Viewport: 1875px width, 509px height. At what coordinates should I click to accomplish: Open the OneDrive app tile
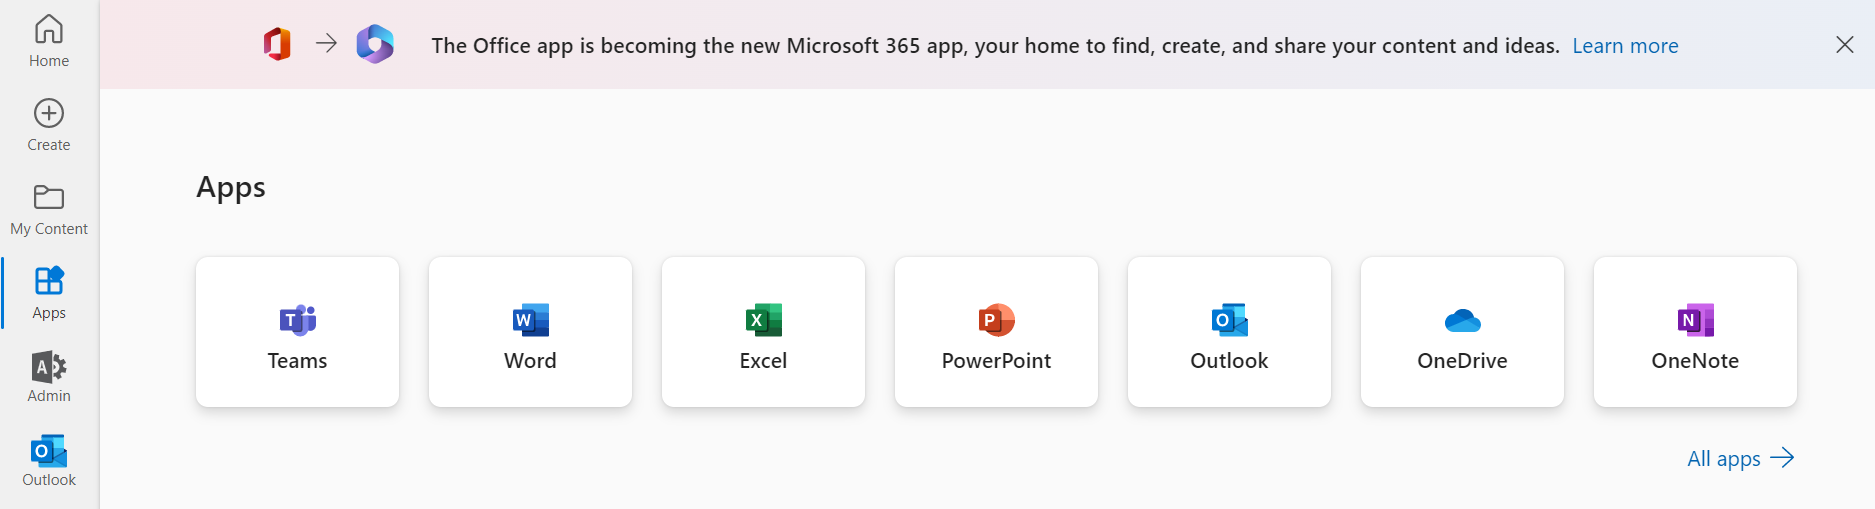tap(1462, 332)
